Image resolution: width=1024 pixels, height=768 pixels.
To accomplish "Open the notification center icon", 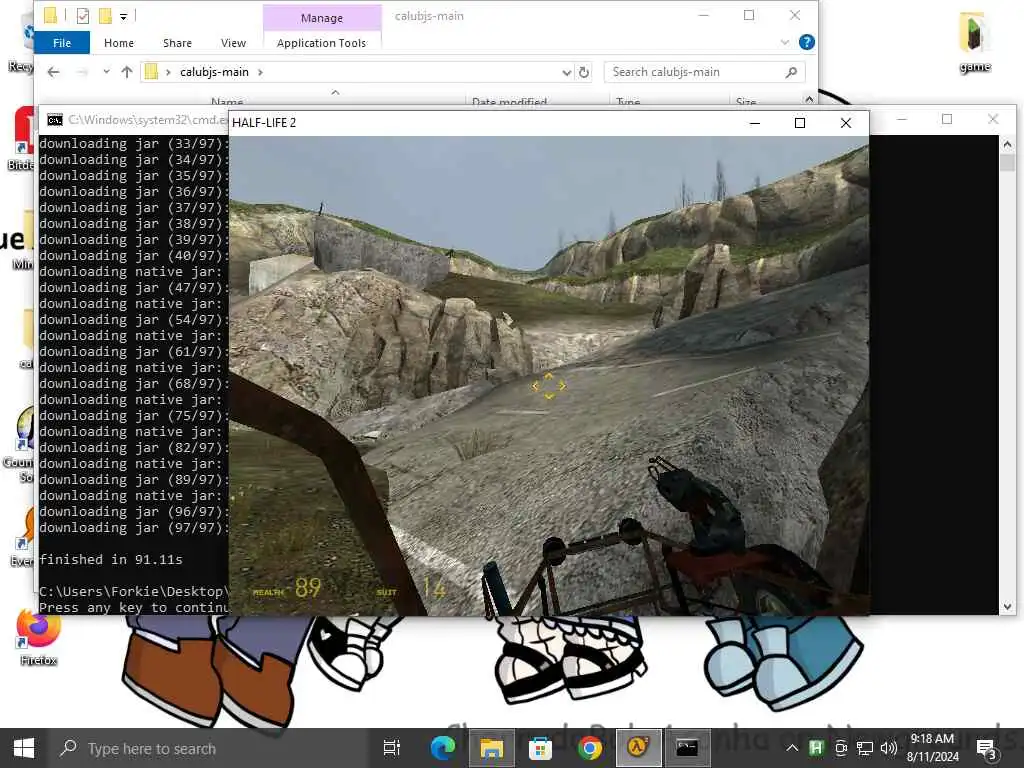I will (986, 748).
